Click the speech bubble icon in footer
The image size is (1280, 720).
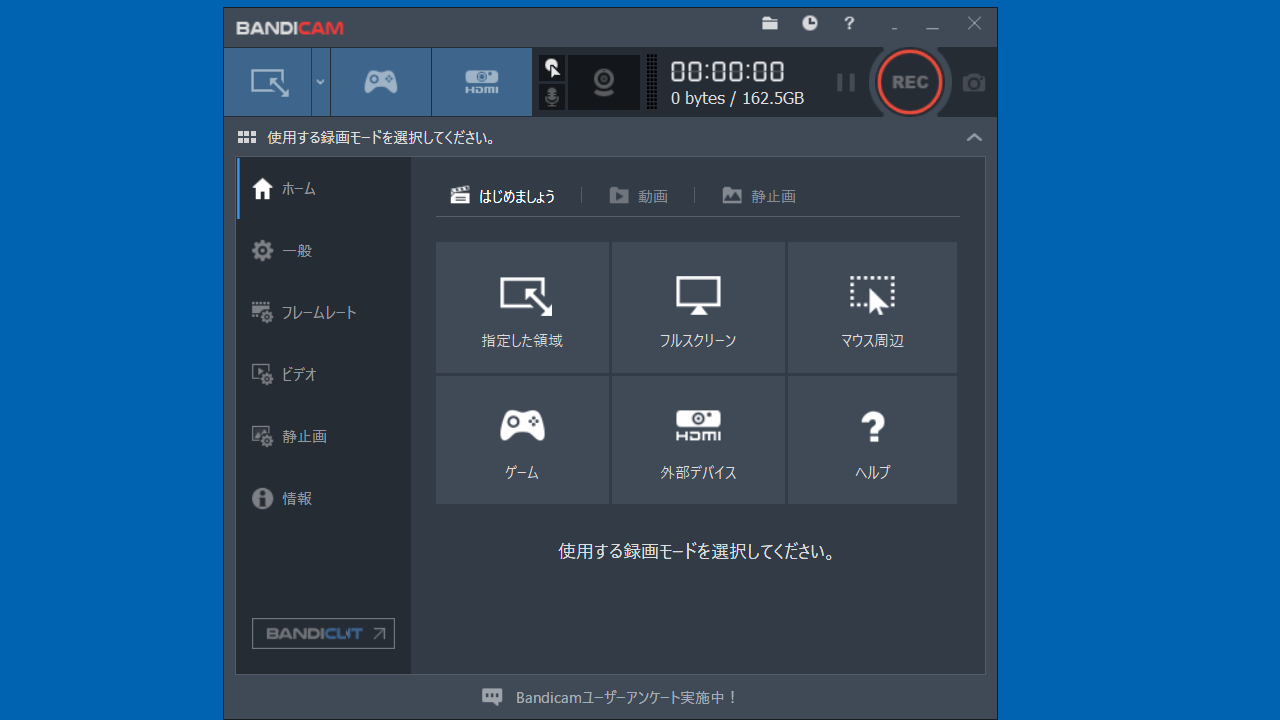pyautogui.click(x=492, y=697)
